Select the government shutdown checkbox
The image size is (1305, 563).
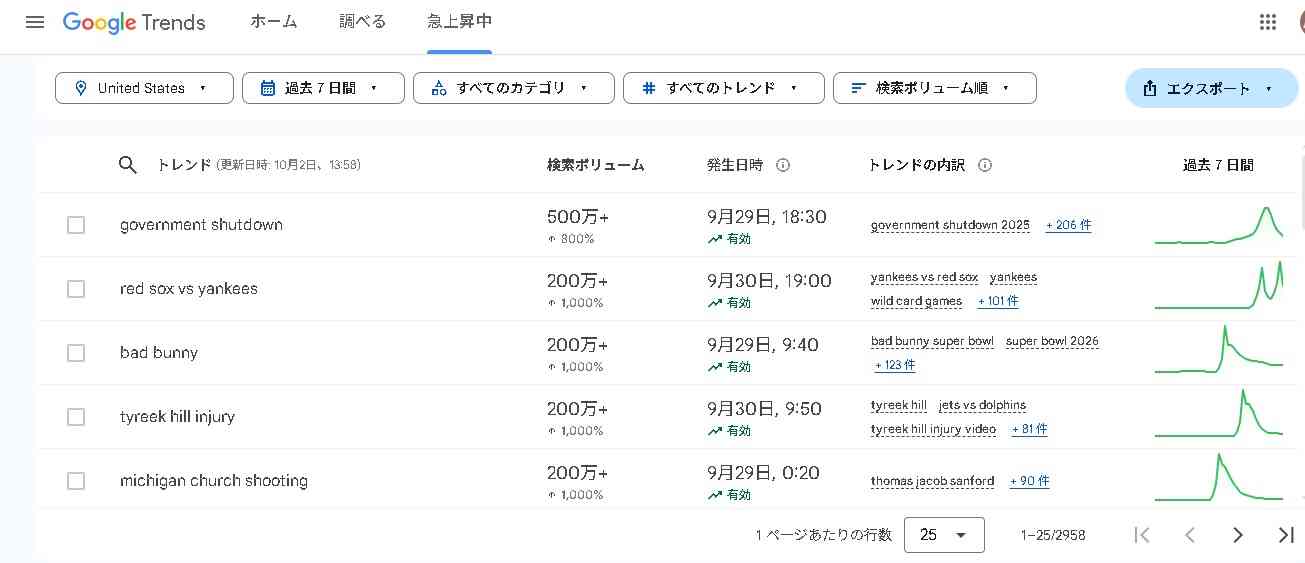(x=76, y=225)
